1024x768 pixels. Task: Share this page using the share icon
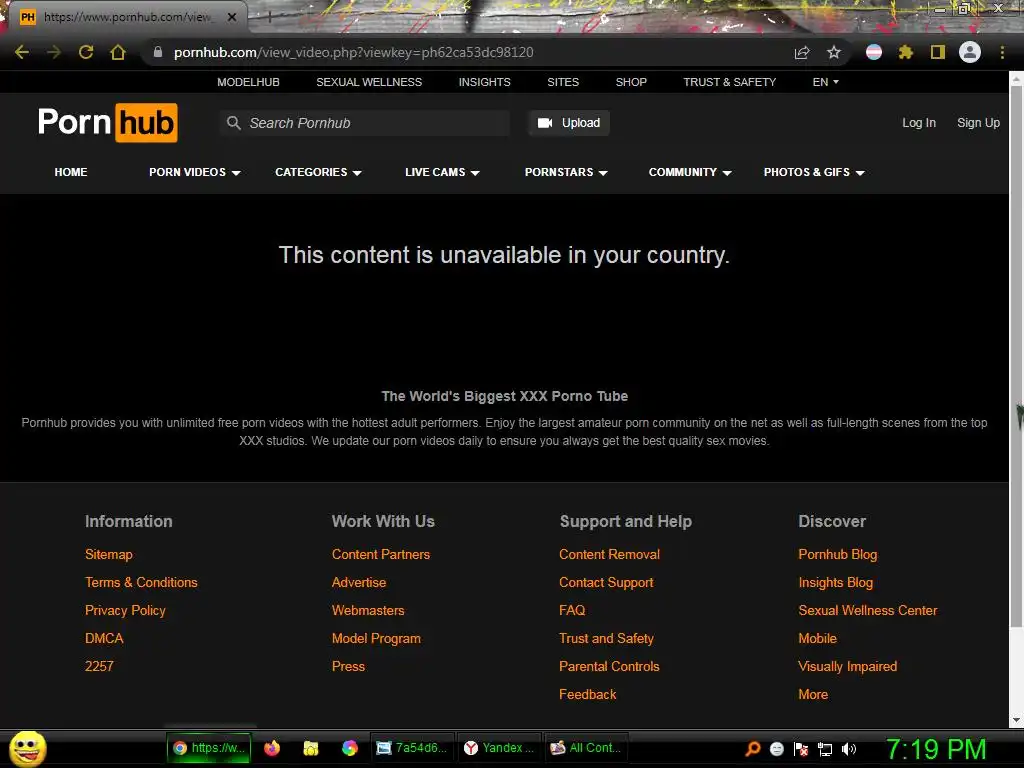[802, 52]
